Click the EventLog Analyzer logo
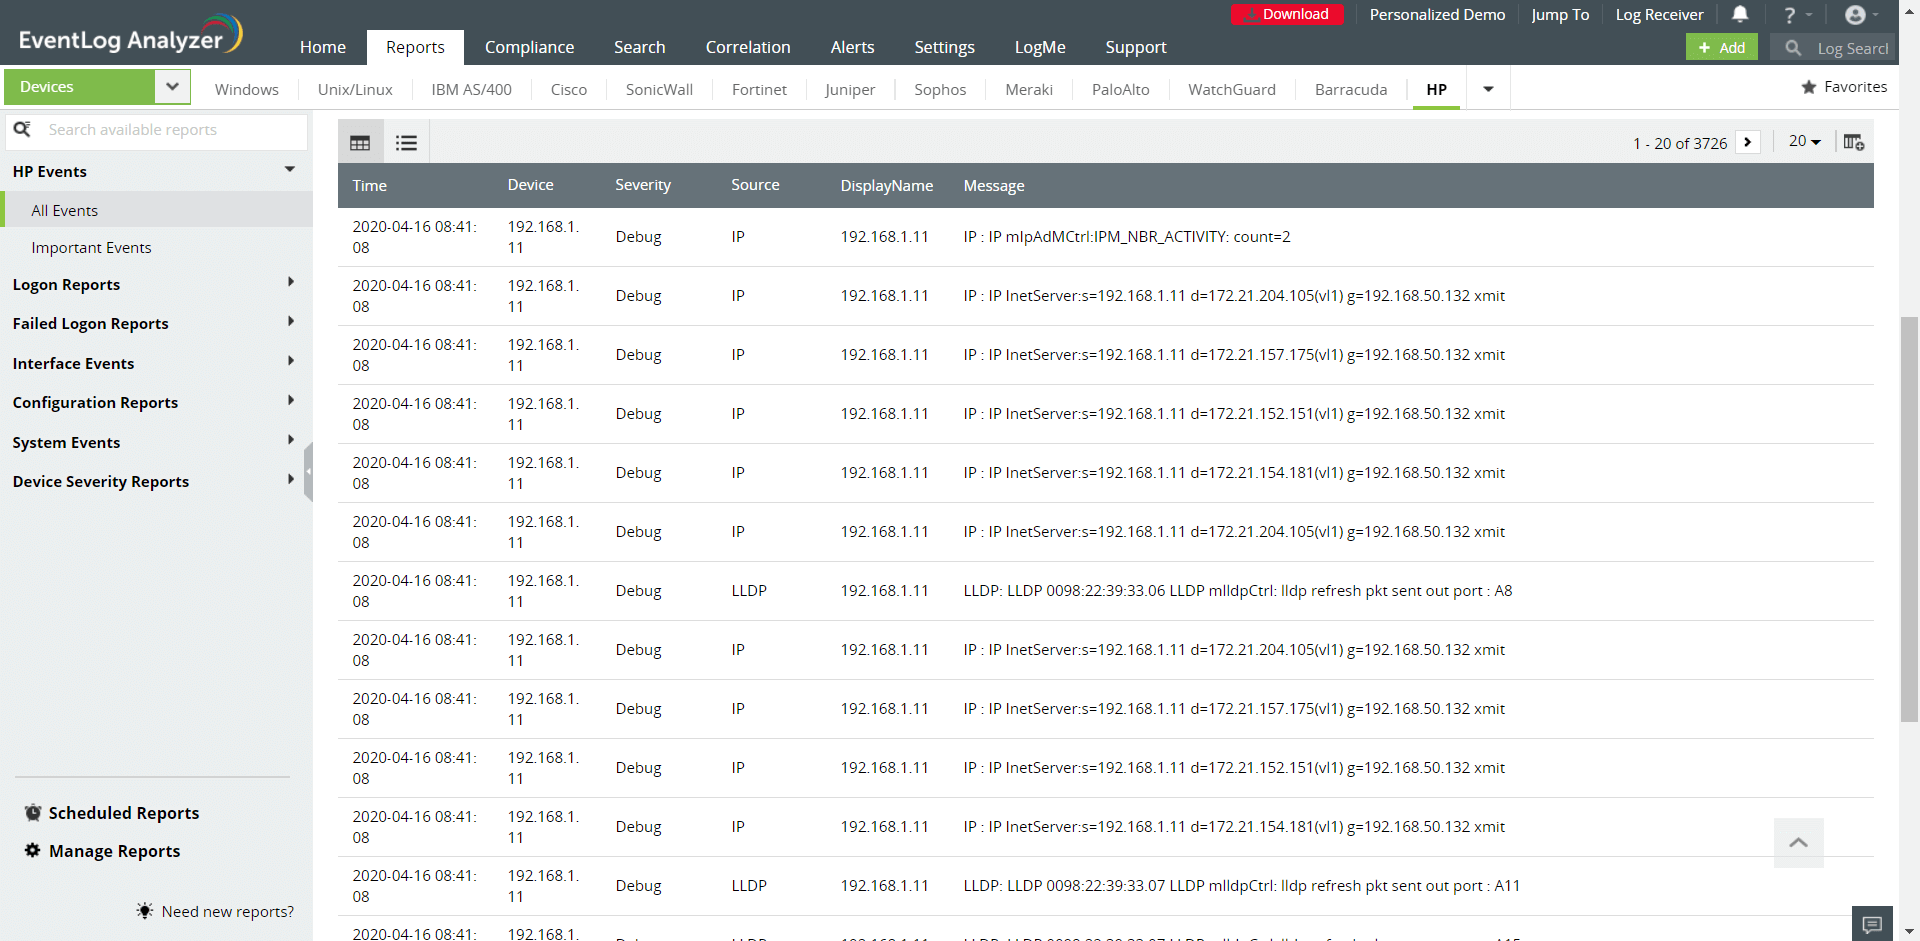Image resolution: width=1920 pixels, height=941 pixels. pos(130,36)
